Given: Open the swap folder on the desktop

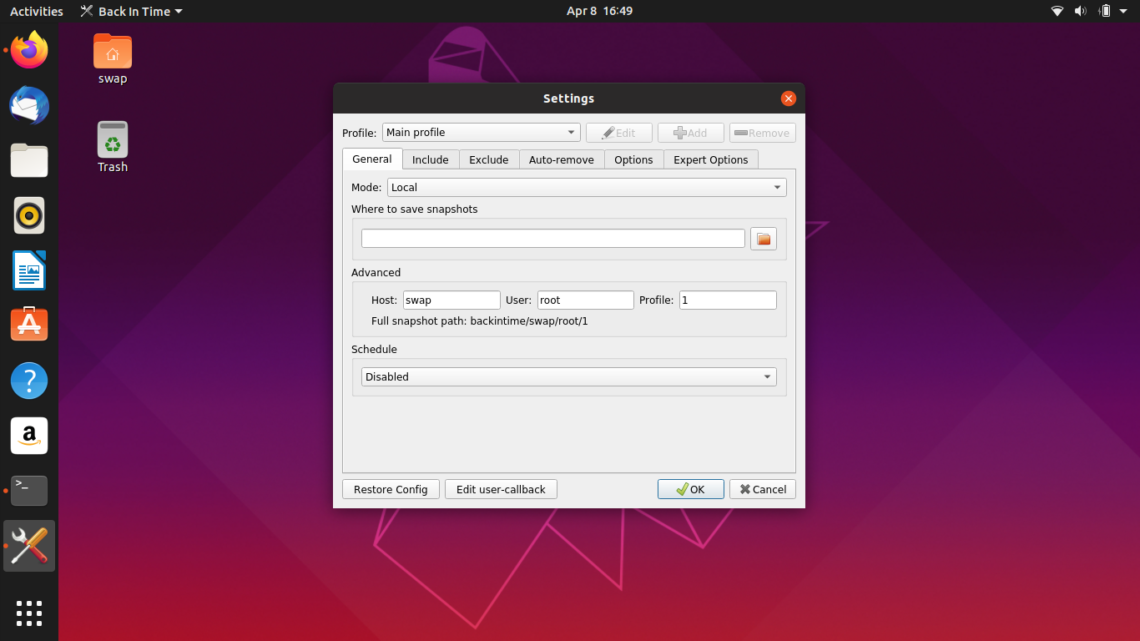Looking at the screenshot, I should point(111,50).
